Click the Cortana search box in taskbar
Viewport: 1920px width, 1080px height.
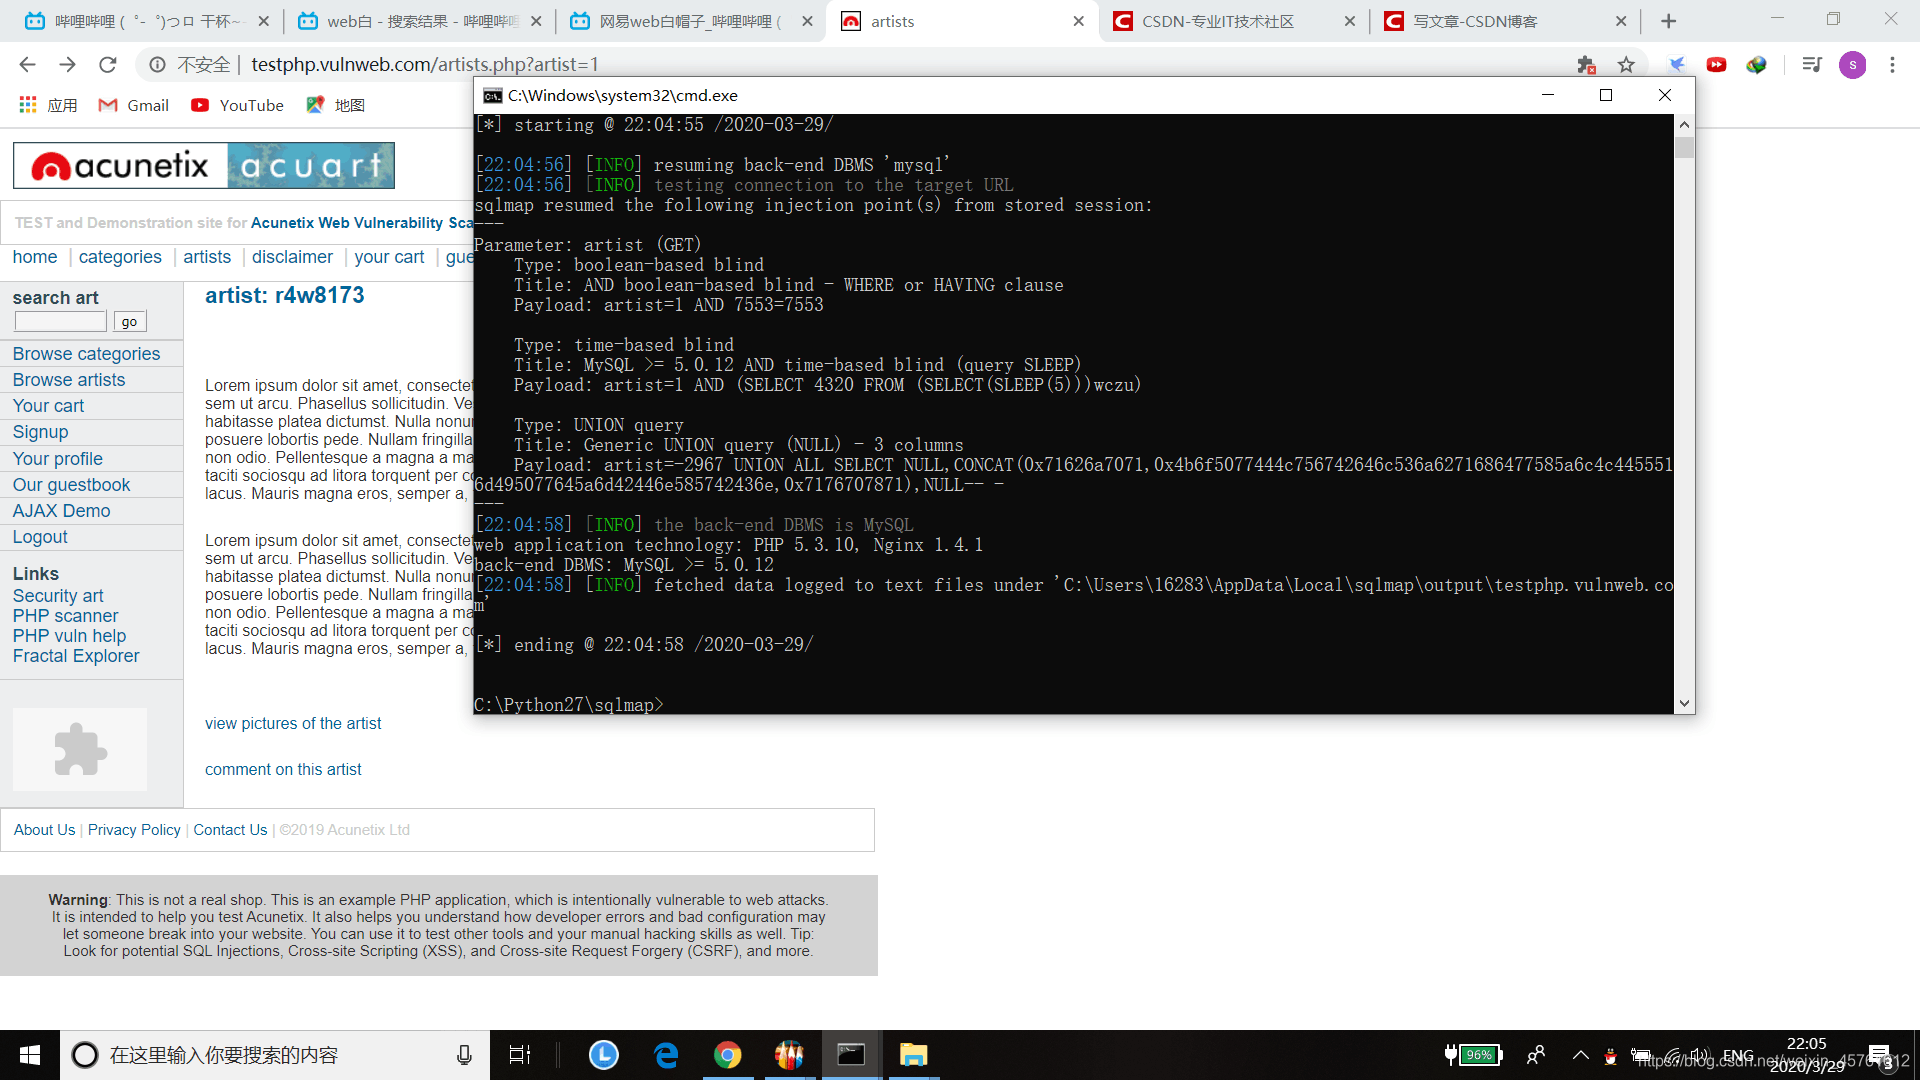[275, 1055]
